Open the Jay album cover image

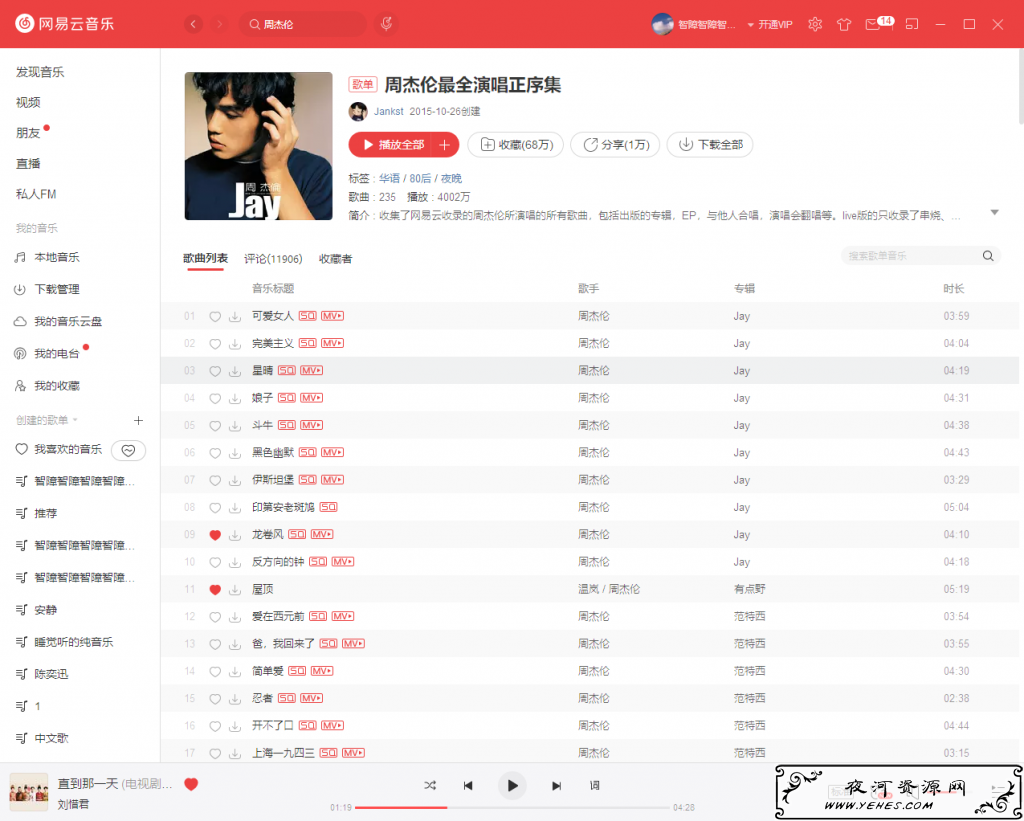(x=259, y=146)
